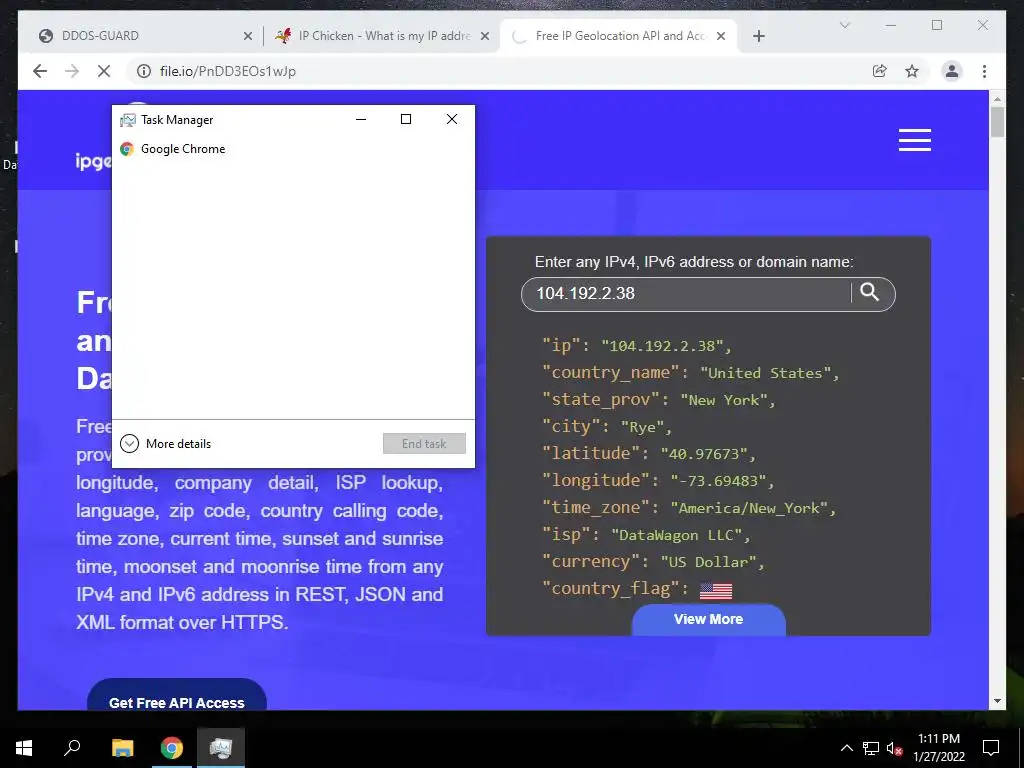Click the "New York" state_prov value

pos(724,400)
